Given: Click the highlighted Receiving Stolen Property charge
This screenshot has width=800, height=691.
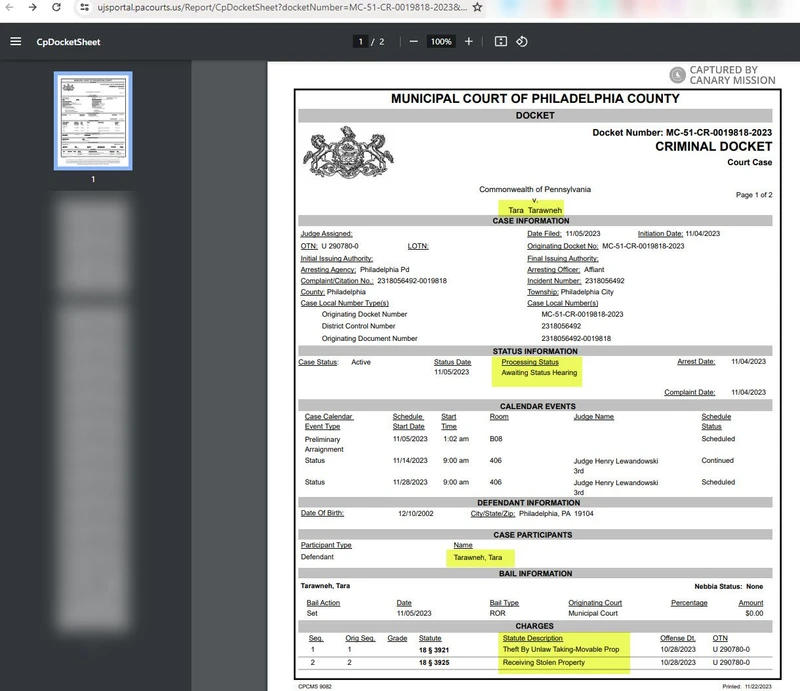Looking at the screenshot, I should 544,664.
